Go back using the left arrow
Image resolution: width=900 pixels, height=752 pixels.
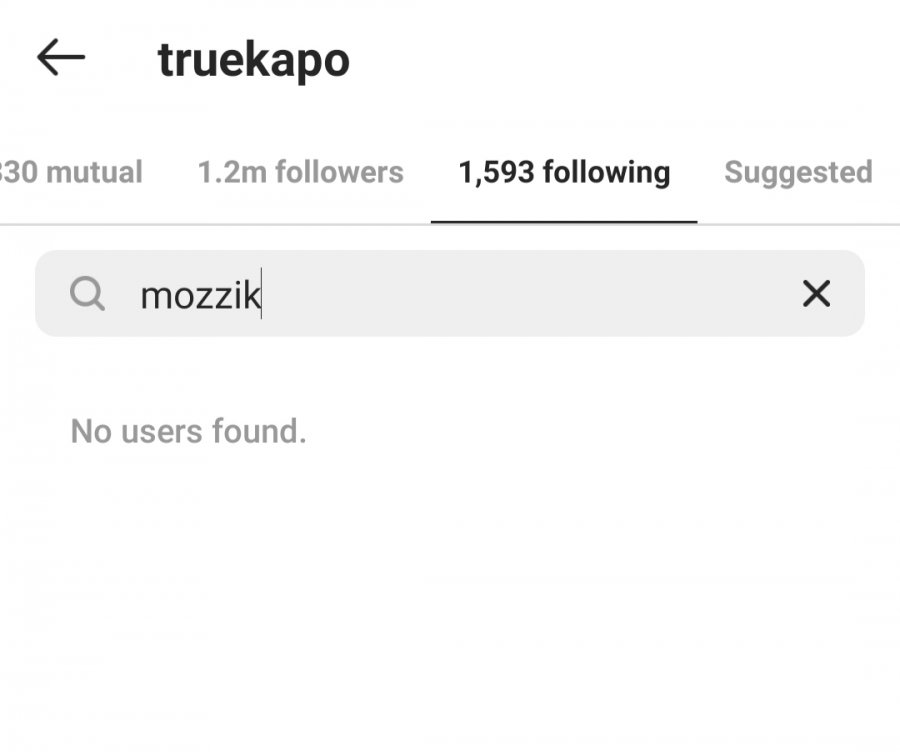(61, 57)
